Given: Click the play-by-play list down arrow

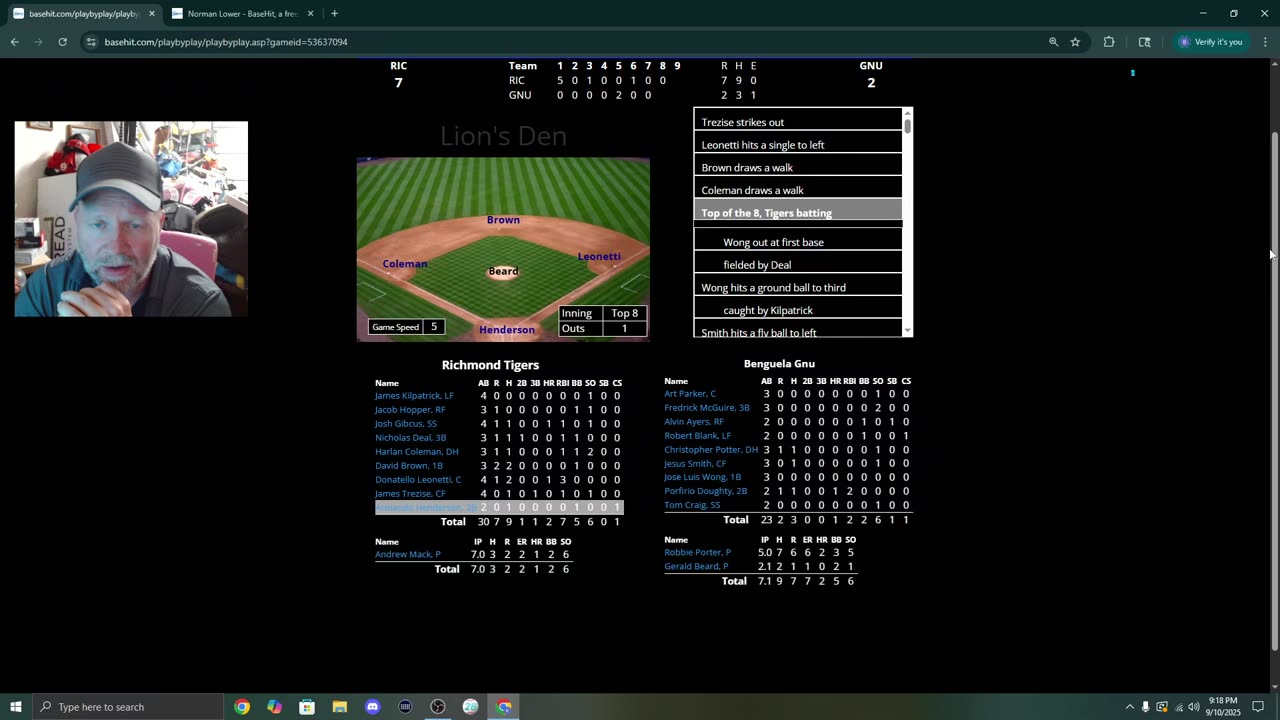Looking at the screenshot, I should pyautogui.click(x=907, y=330).
